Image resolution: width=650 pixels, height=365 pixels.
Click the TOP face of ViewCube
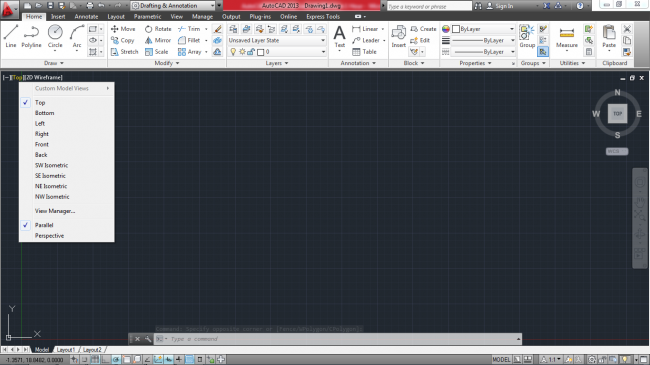point(617,113)
